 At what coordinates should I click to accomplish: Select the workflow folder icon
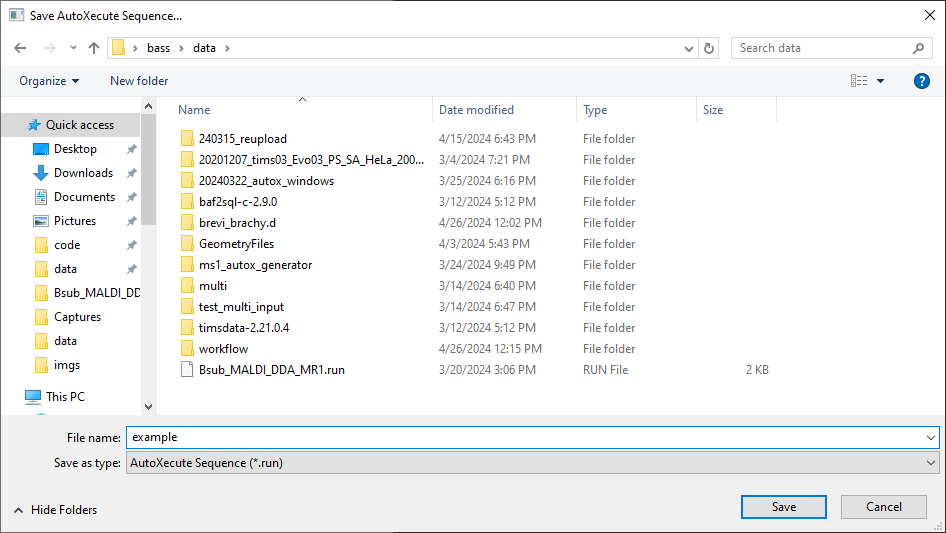(187, 349)
